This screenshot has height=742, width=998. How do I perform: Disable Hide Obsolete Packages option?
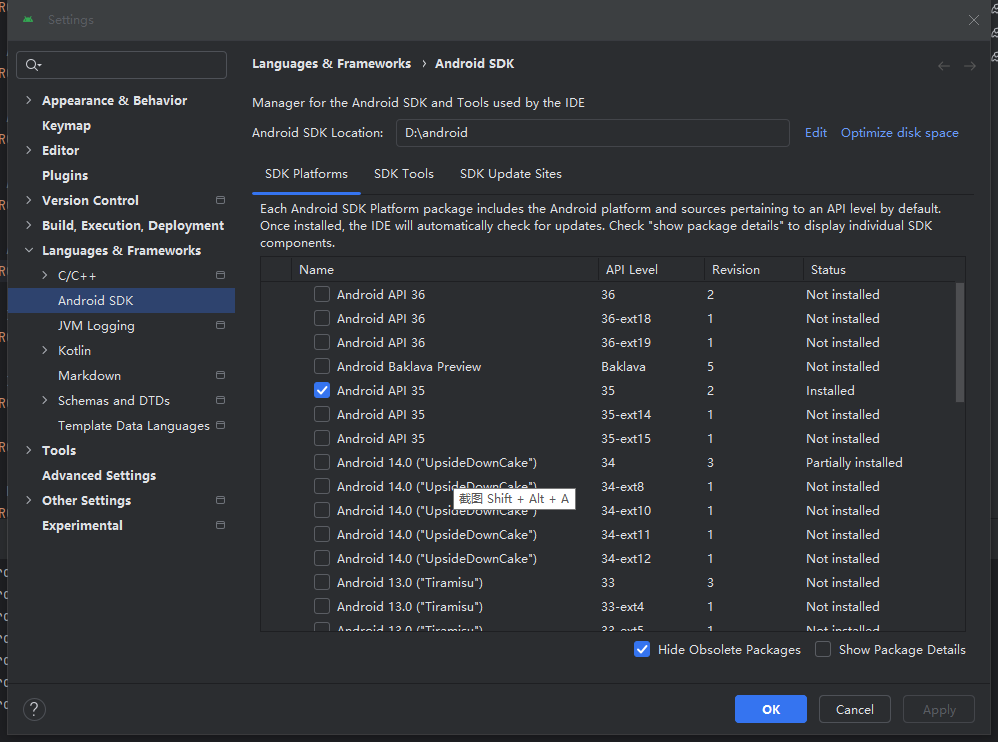(x=642, y=650)
